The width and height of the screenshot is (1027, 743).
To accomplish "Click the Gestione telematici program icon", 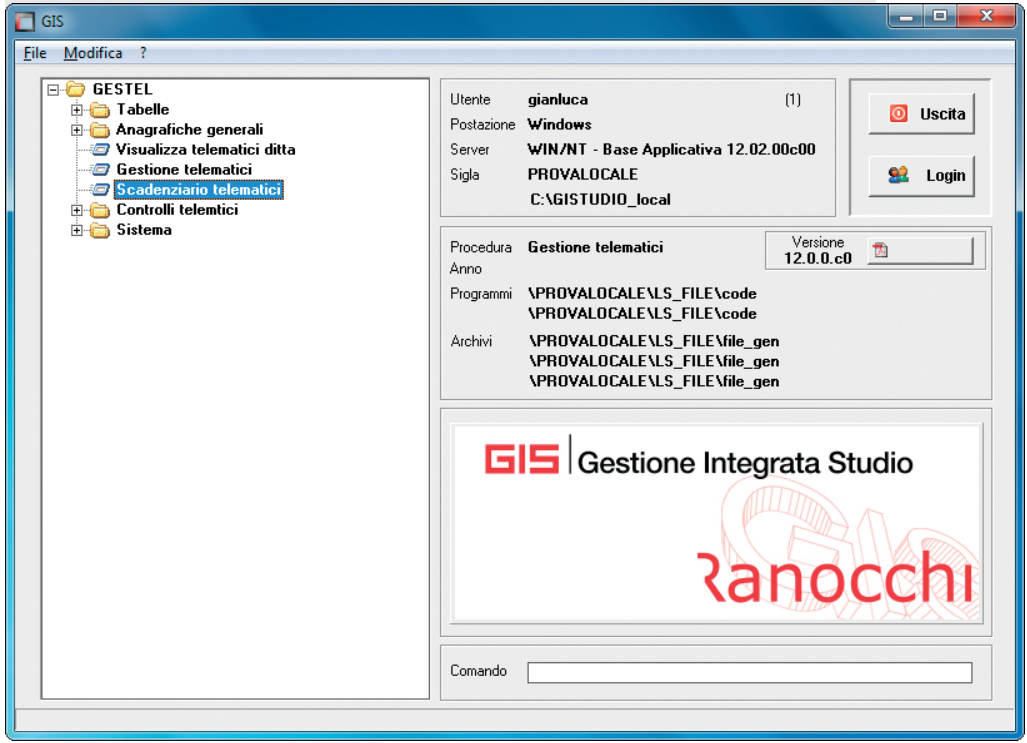I will [x=100, y=170].
